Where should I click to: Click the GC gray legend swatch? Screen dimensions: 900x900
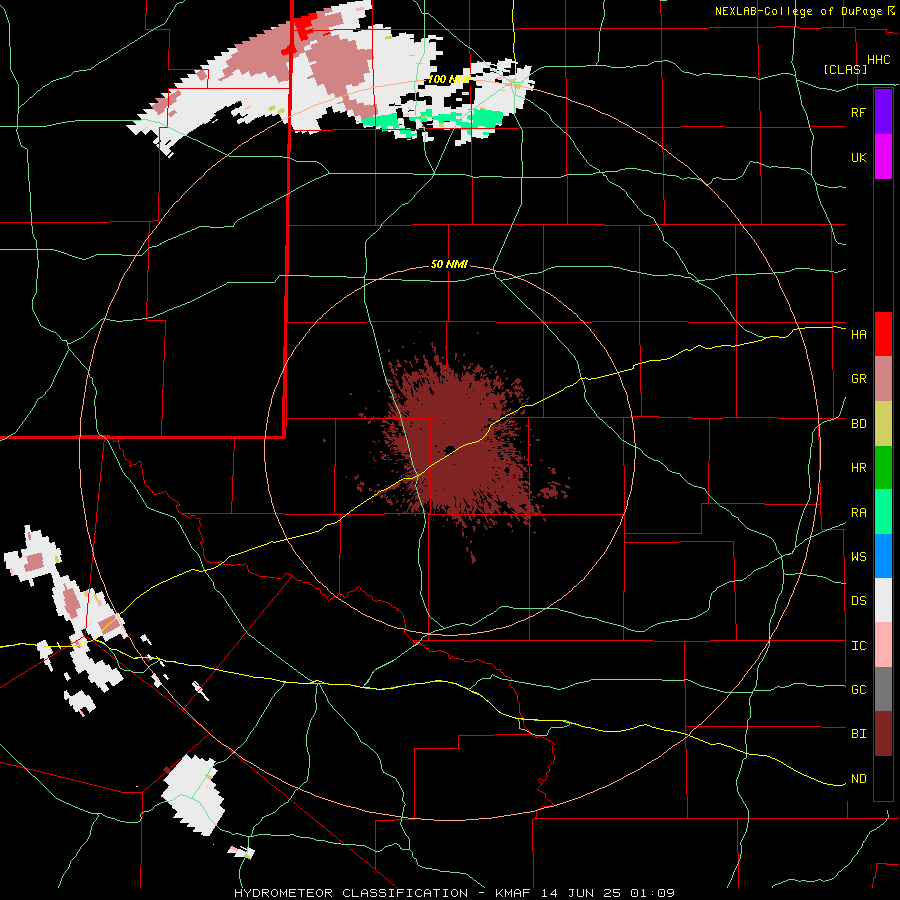[883, 689]
